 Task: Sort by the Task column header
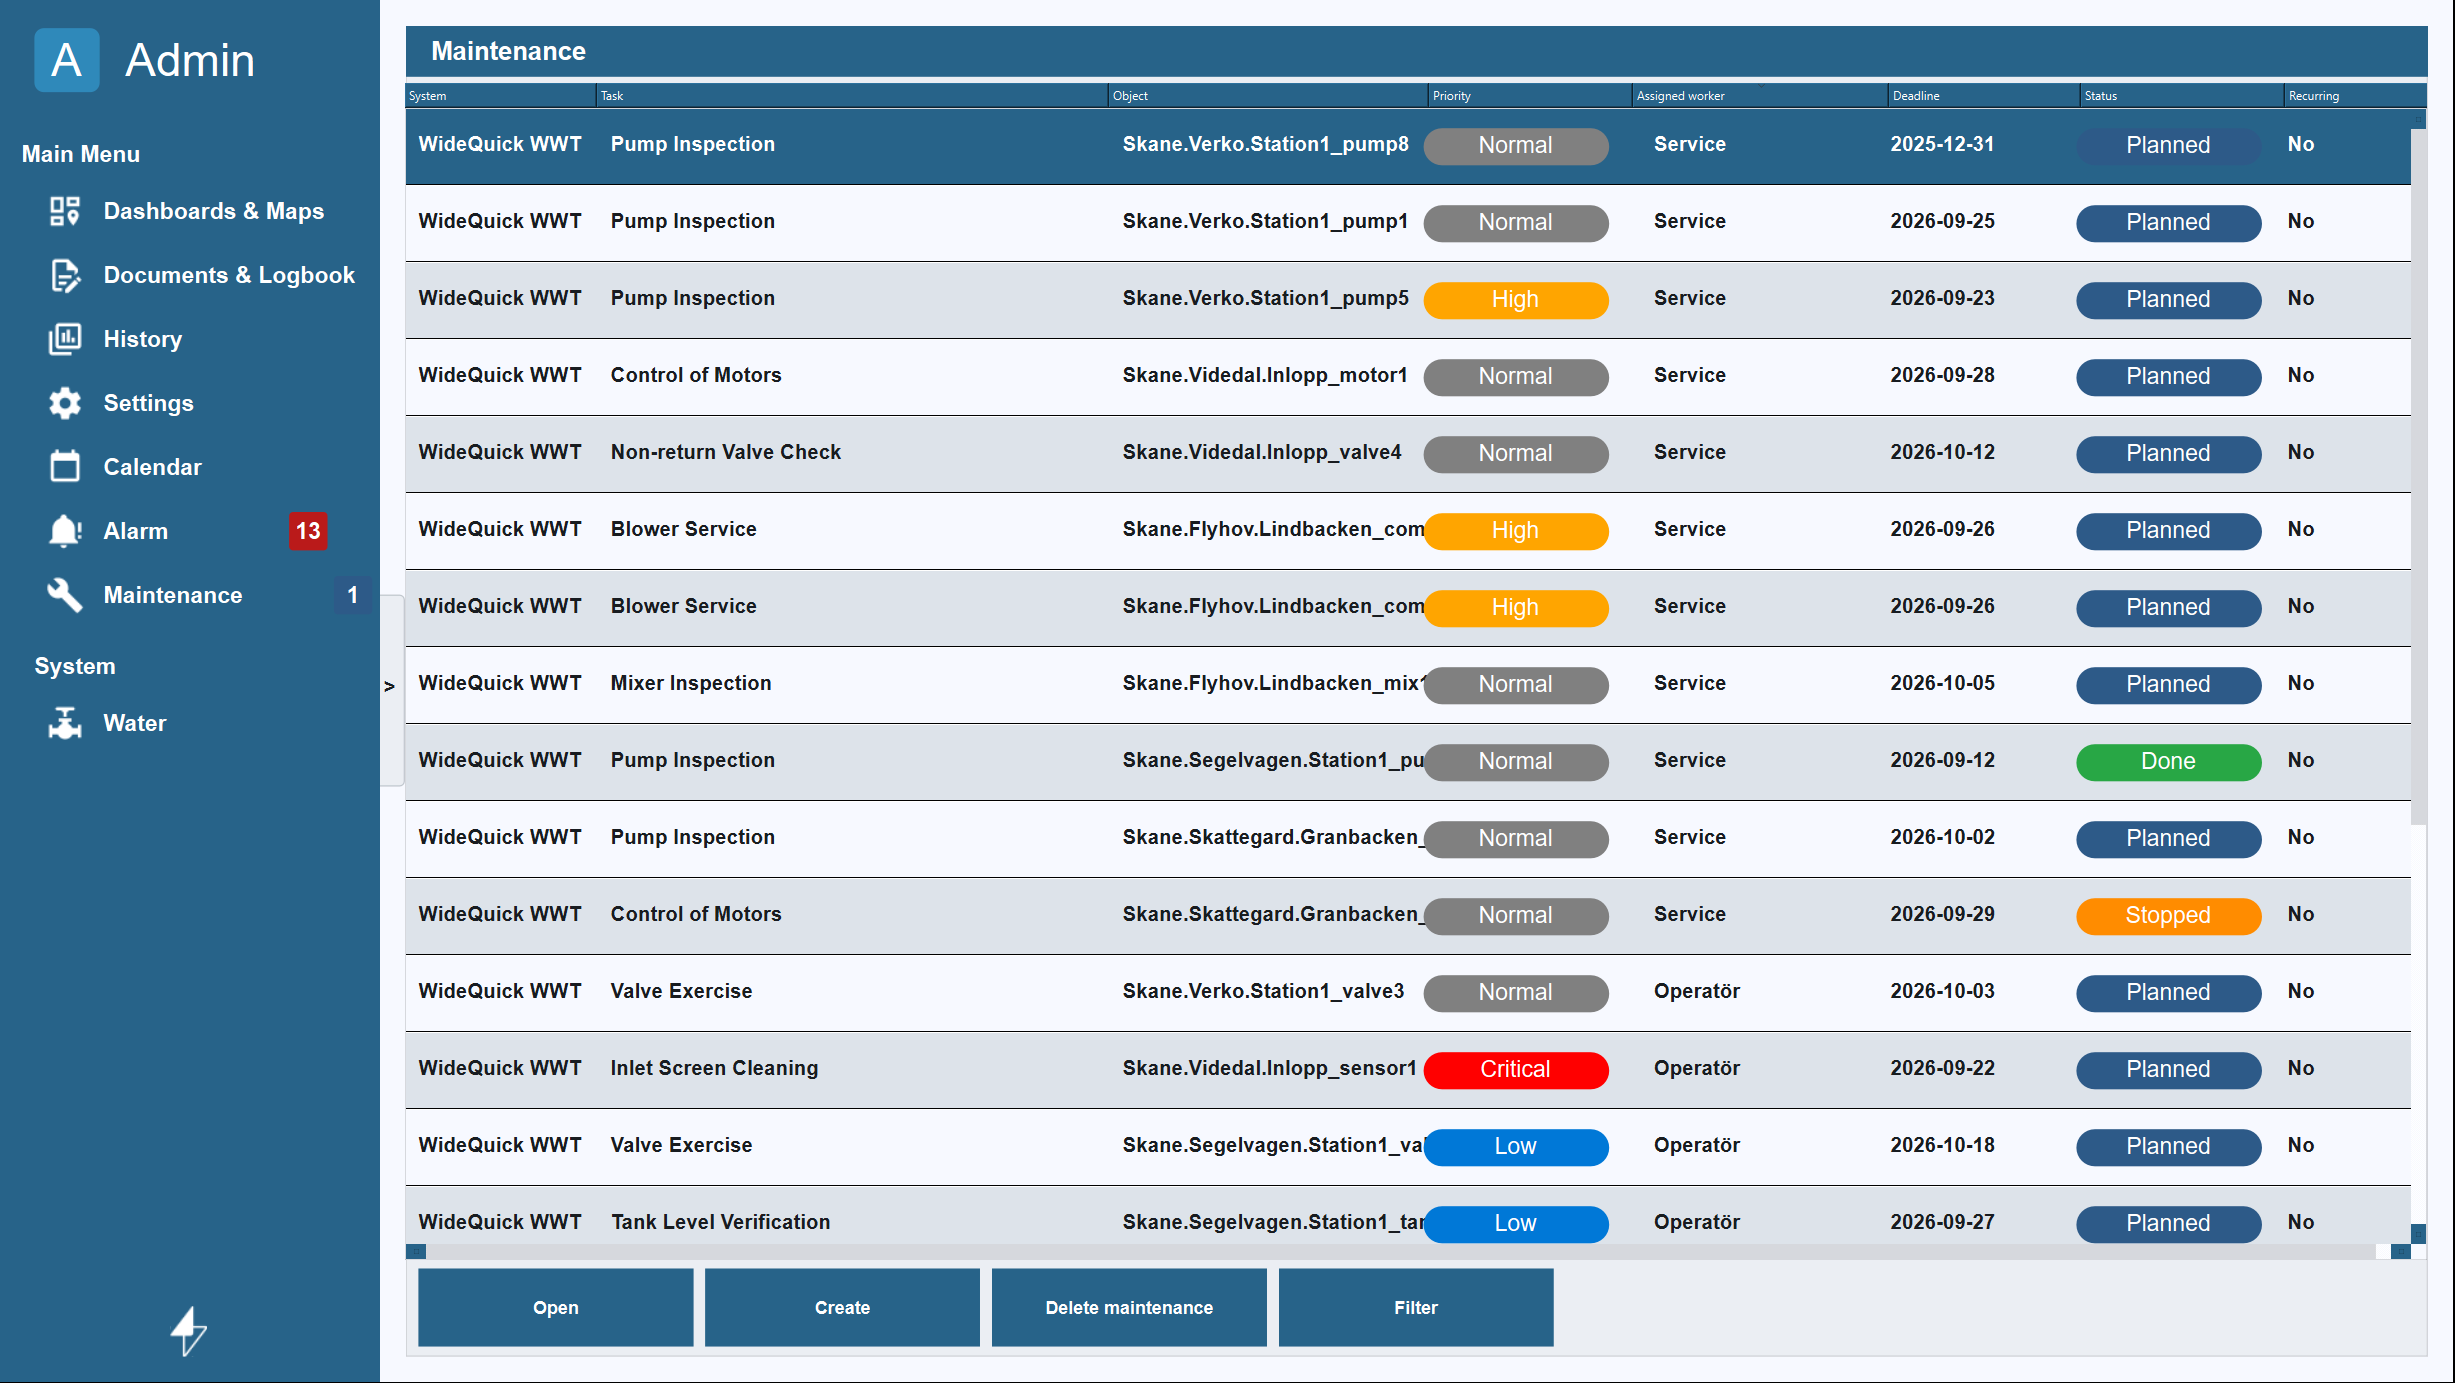click(852, 96)
